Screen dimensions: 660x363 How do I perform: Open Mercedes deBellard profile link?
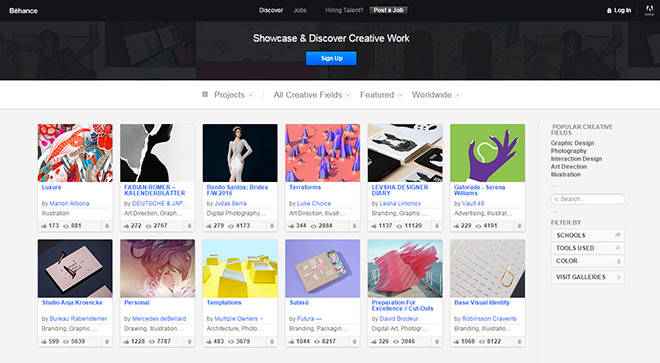(x=159, y=319)
